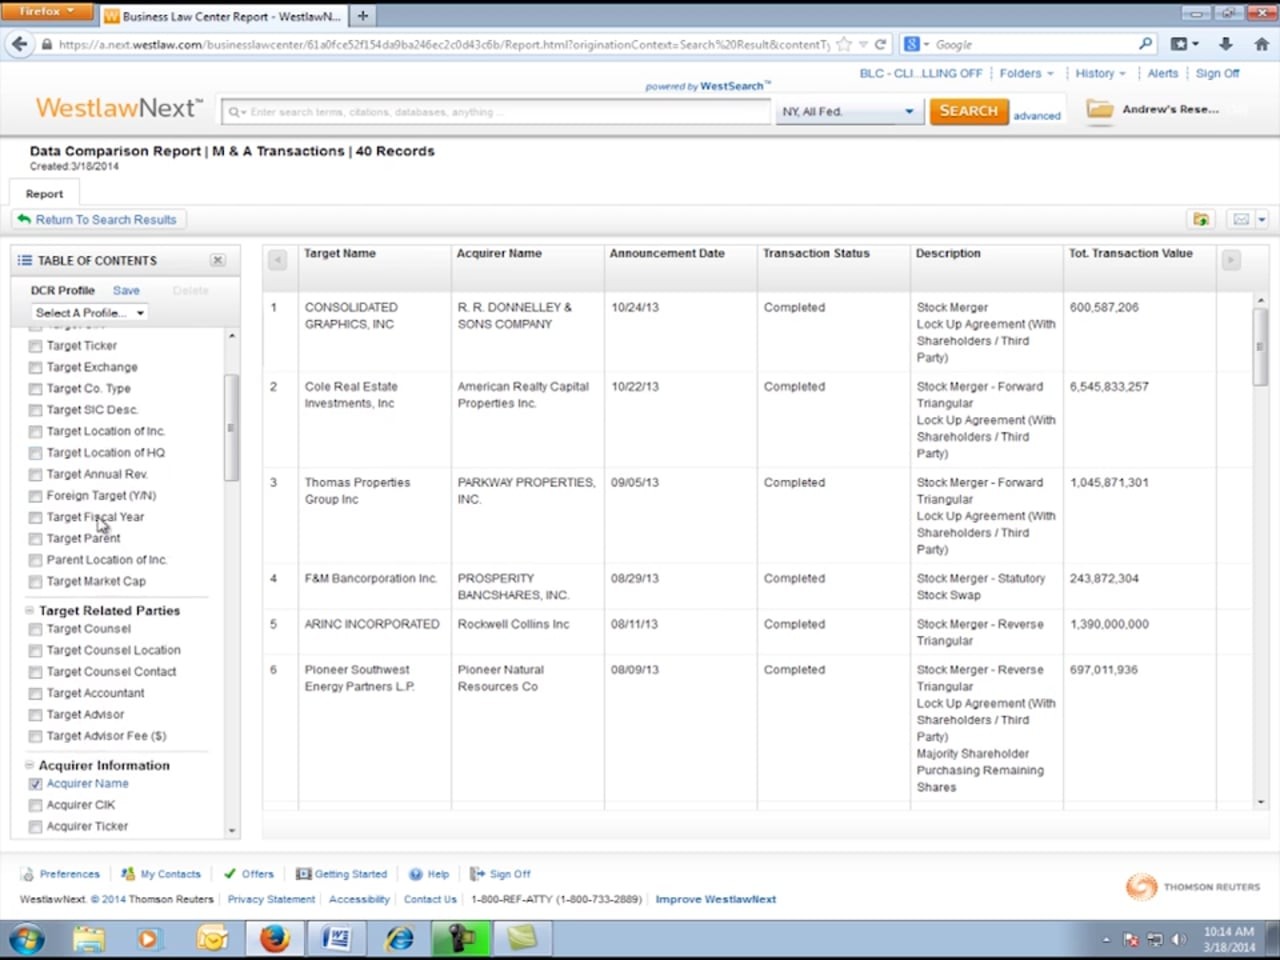The height and width of the screenshot is (960, 1280).
Task: Click the Return To Search Results arrow icon
Action: [24, 219]
